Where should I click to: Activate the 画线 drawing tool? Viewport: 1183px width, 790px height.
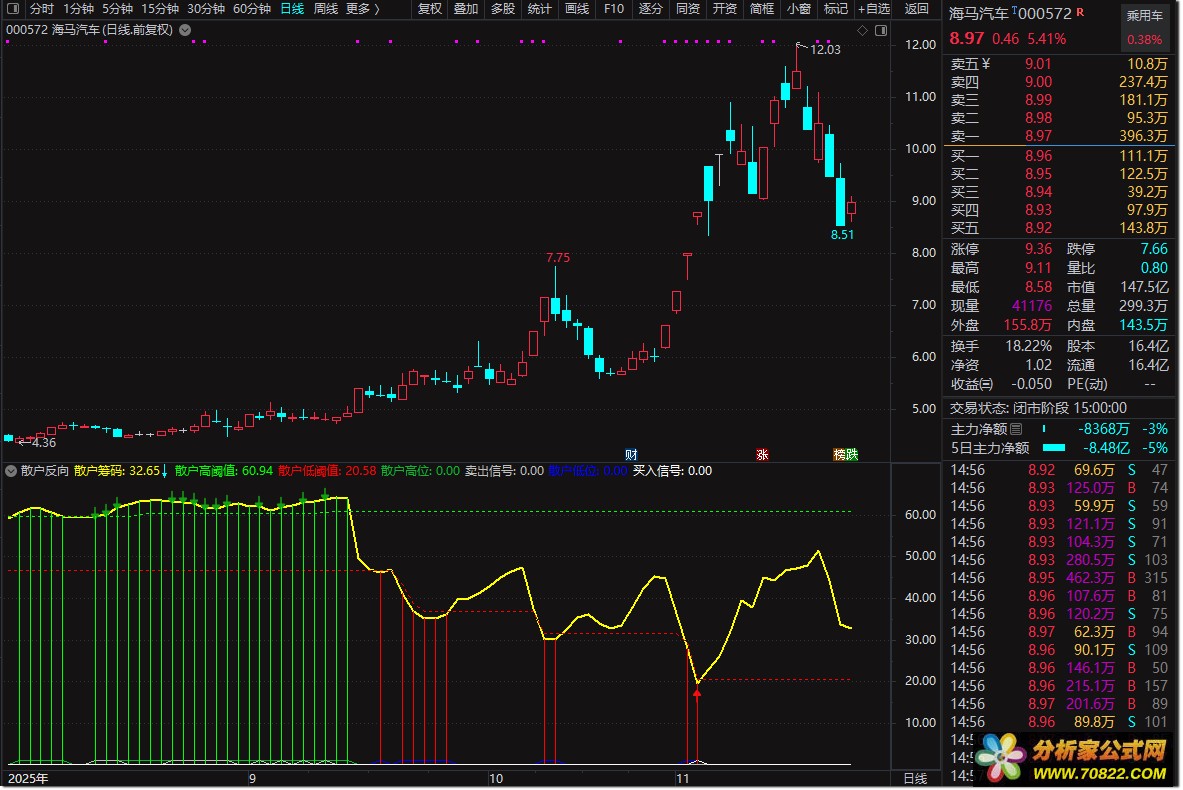(x=576, y=9)
